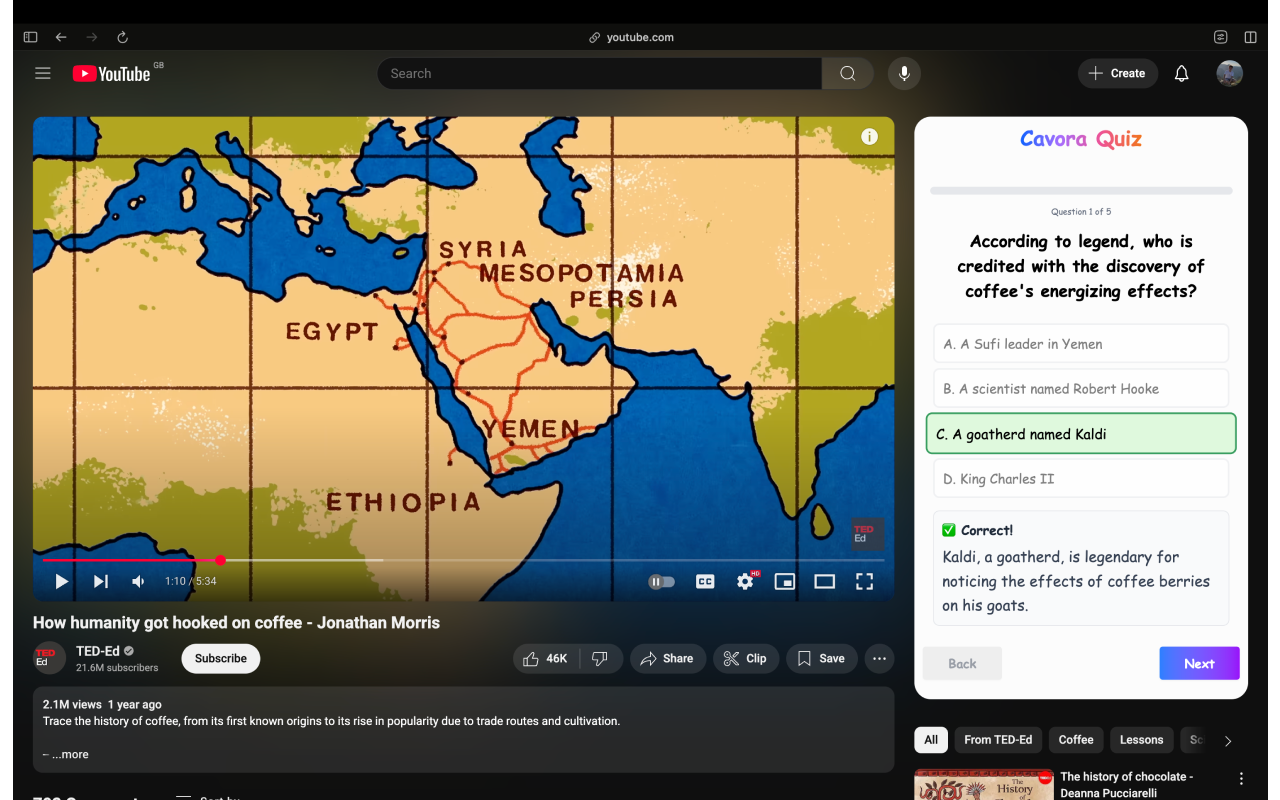Toggle closed captions
1280x800 pixels.
[x=705, y=581]
